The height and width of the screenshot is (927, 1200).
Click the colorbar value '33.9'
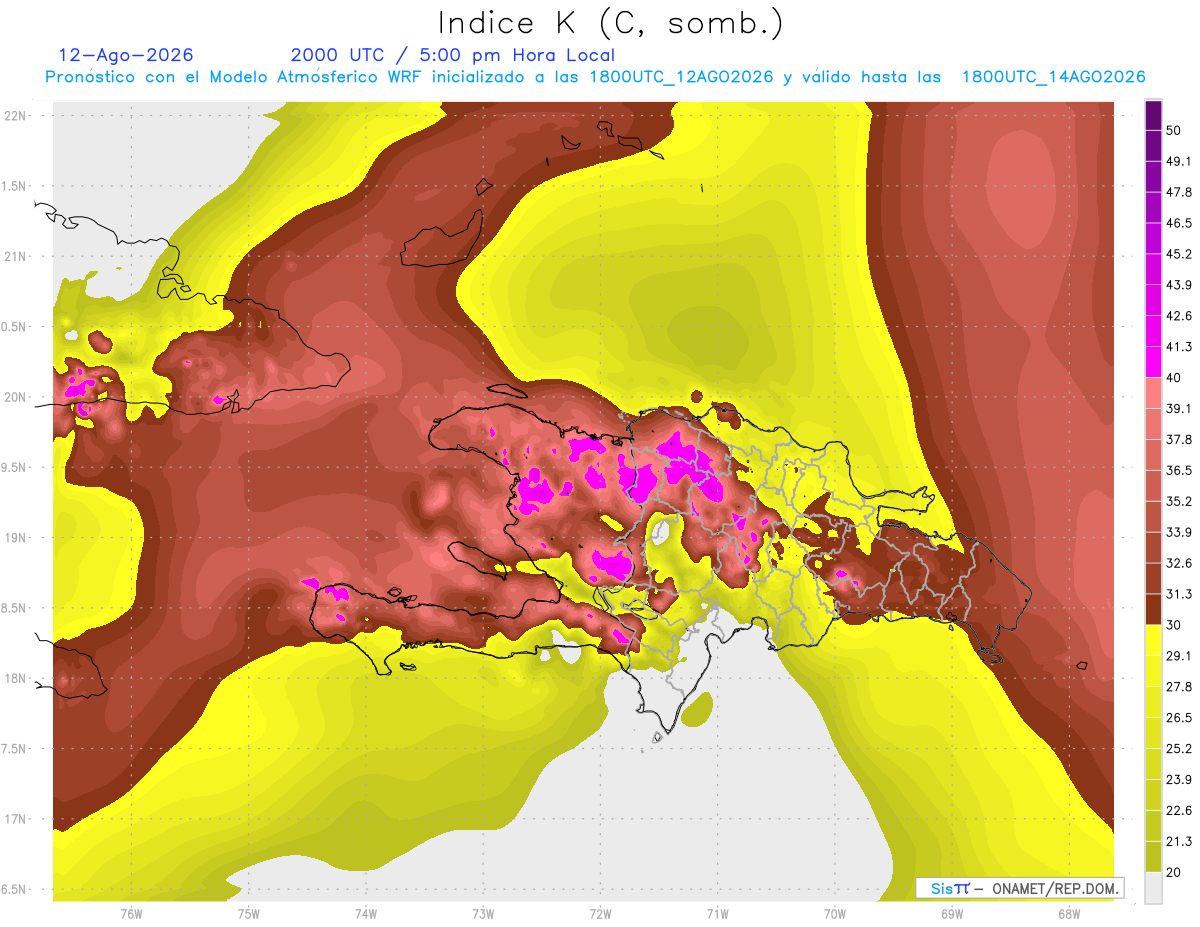coord(1179,532)
